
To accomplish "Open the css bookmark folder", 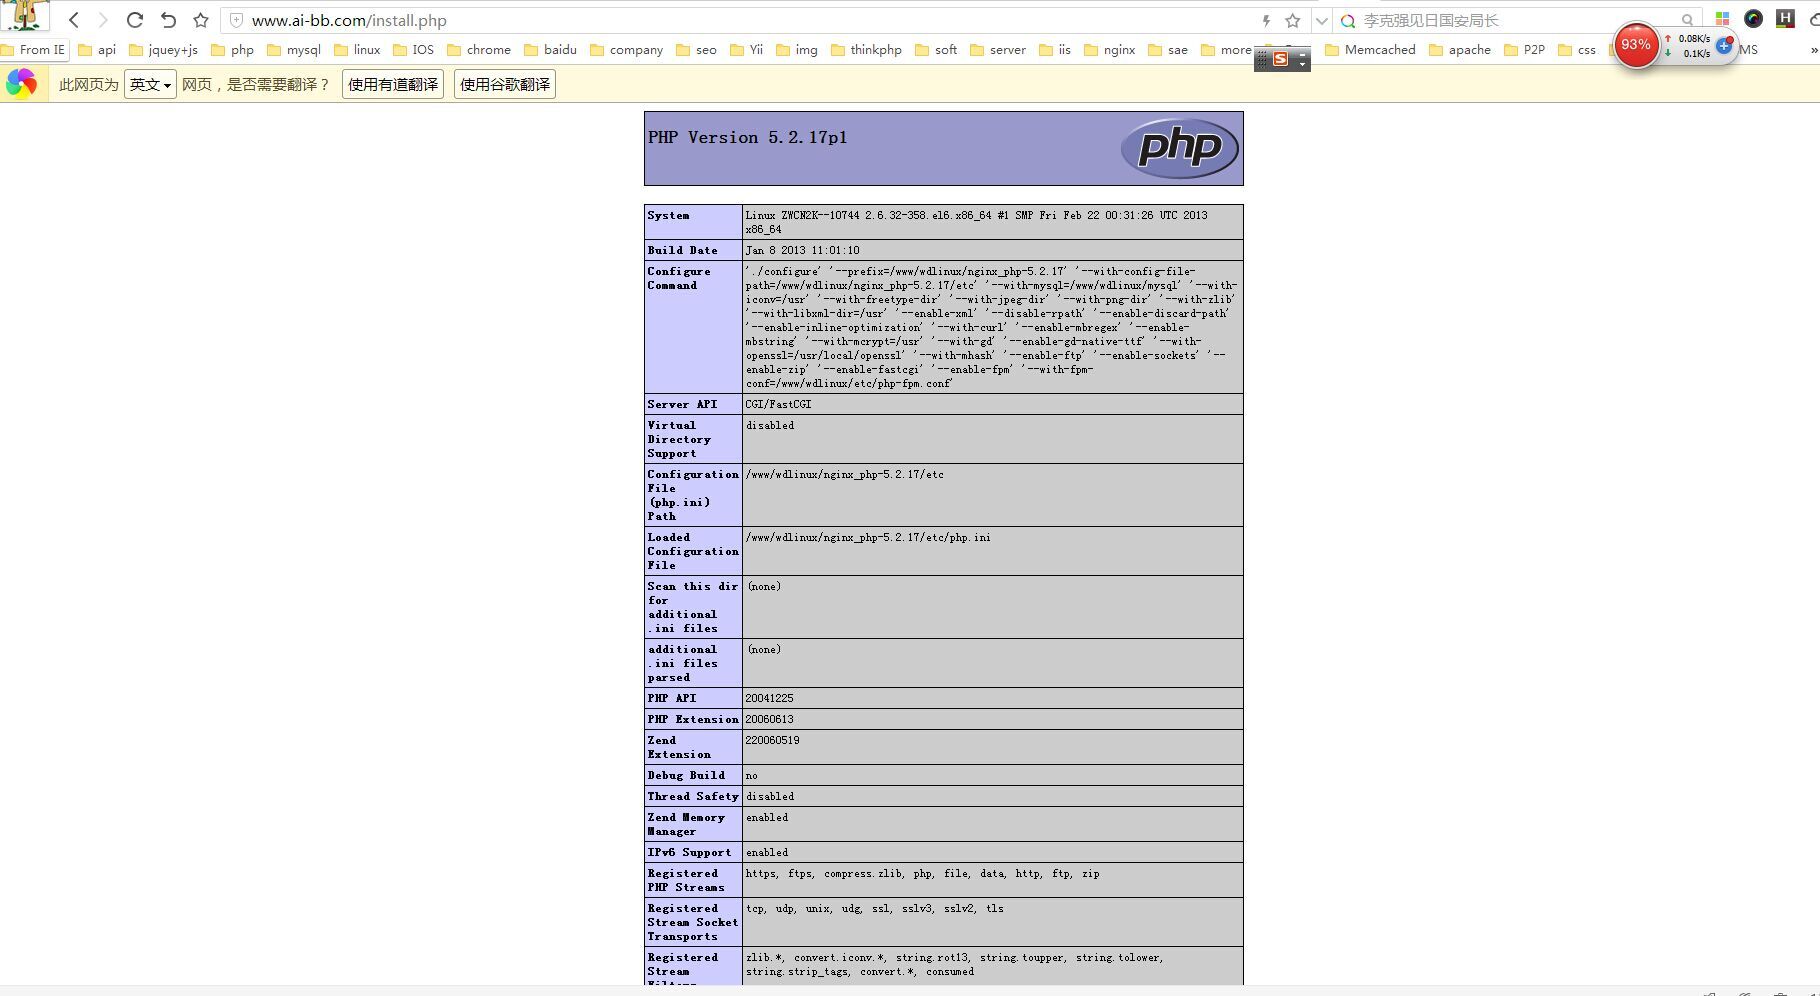I will click(1577, 49).
